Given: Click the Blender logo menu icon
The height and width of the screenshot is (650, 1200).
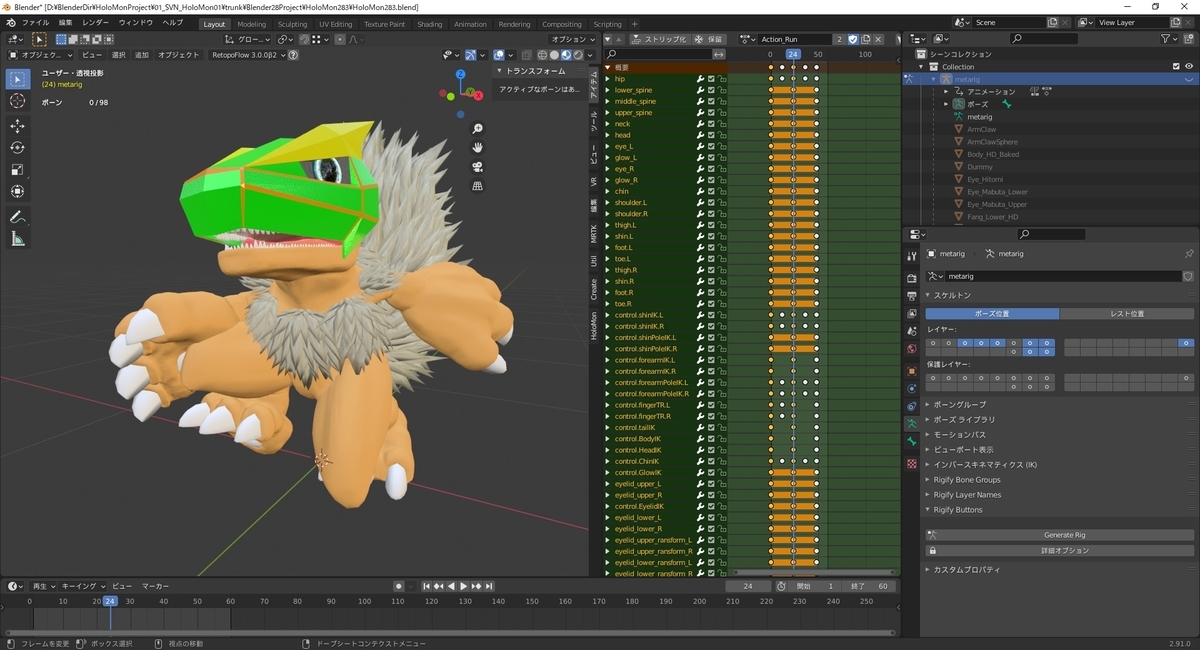Looking at the screenshot, I should [10, 23].
